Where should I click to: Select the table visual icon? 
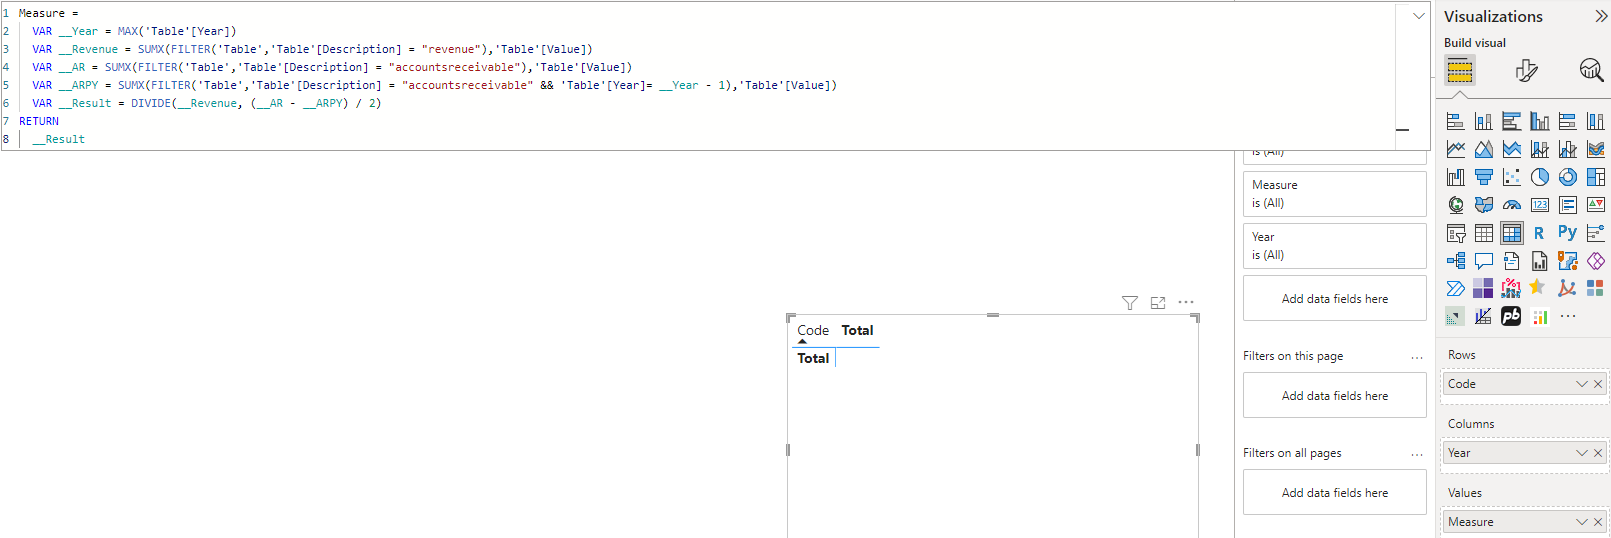point(1484,233)
